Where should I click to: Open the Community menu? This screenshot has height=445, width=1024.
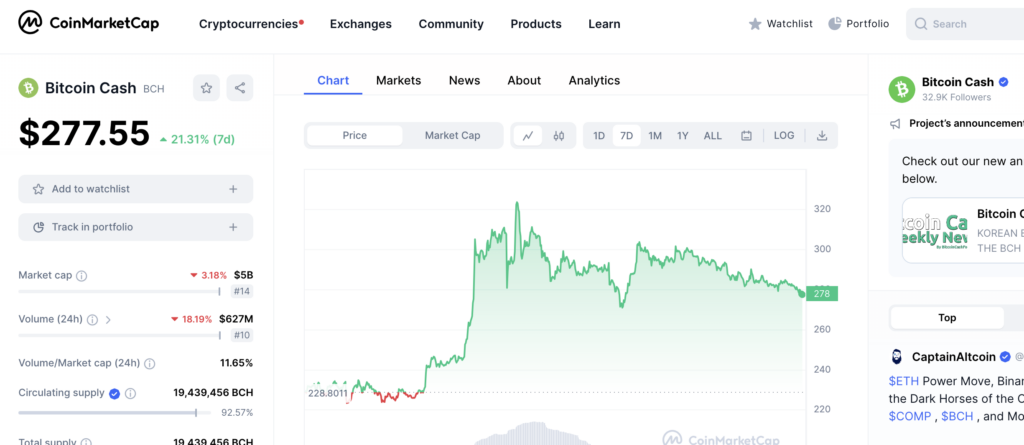tap(451, 24)
